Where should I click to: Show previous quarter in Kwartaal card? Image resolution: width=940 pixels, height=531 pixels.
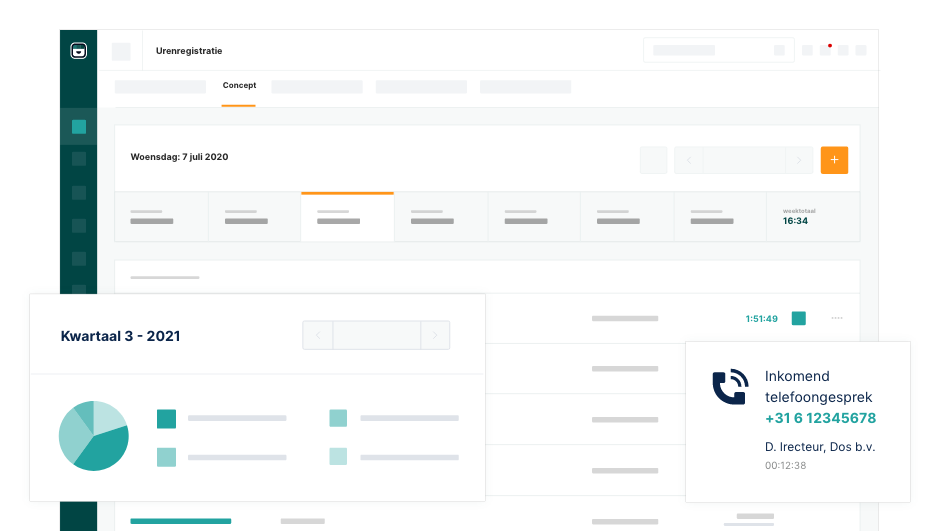317,335
